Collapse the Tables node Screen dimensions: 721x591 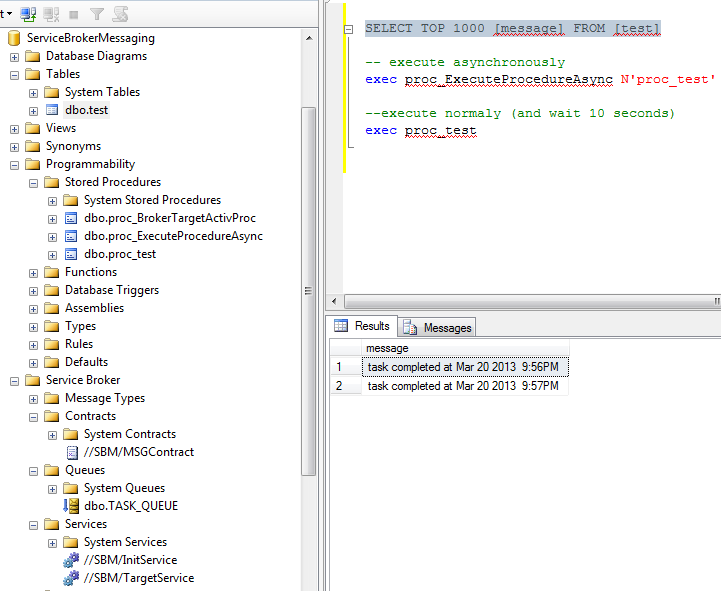[14, 74]
